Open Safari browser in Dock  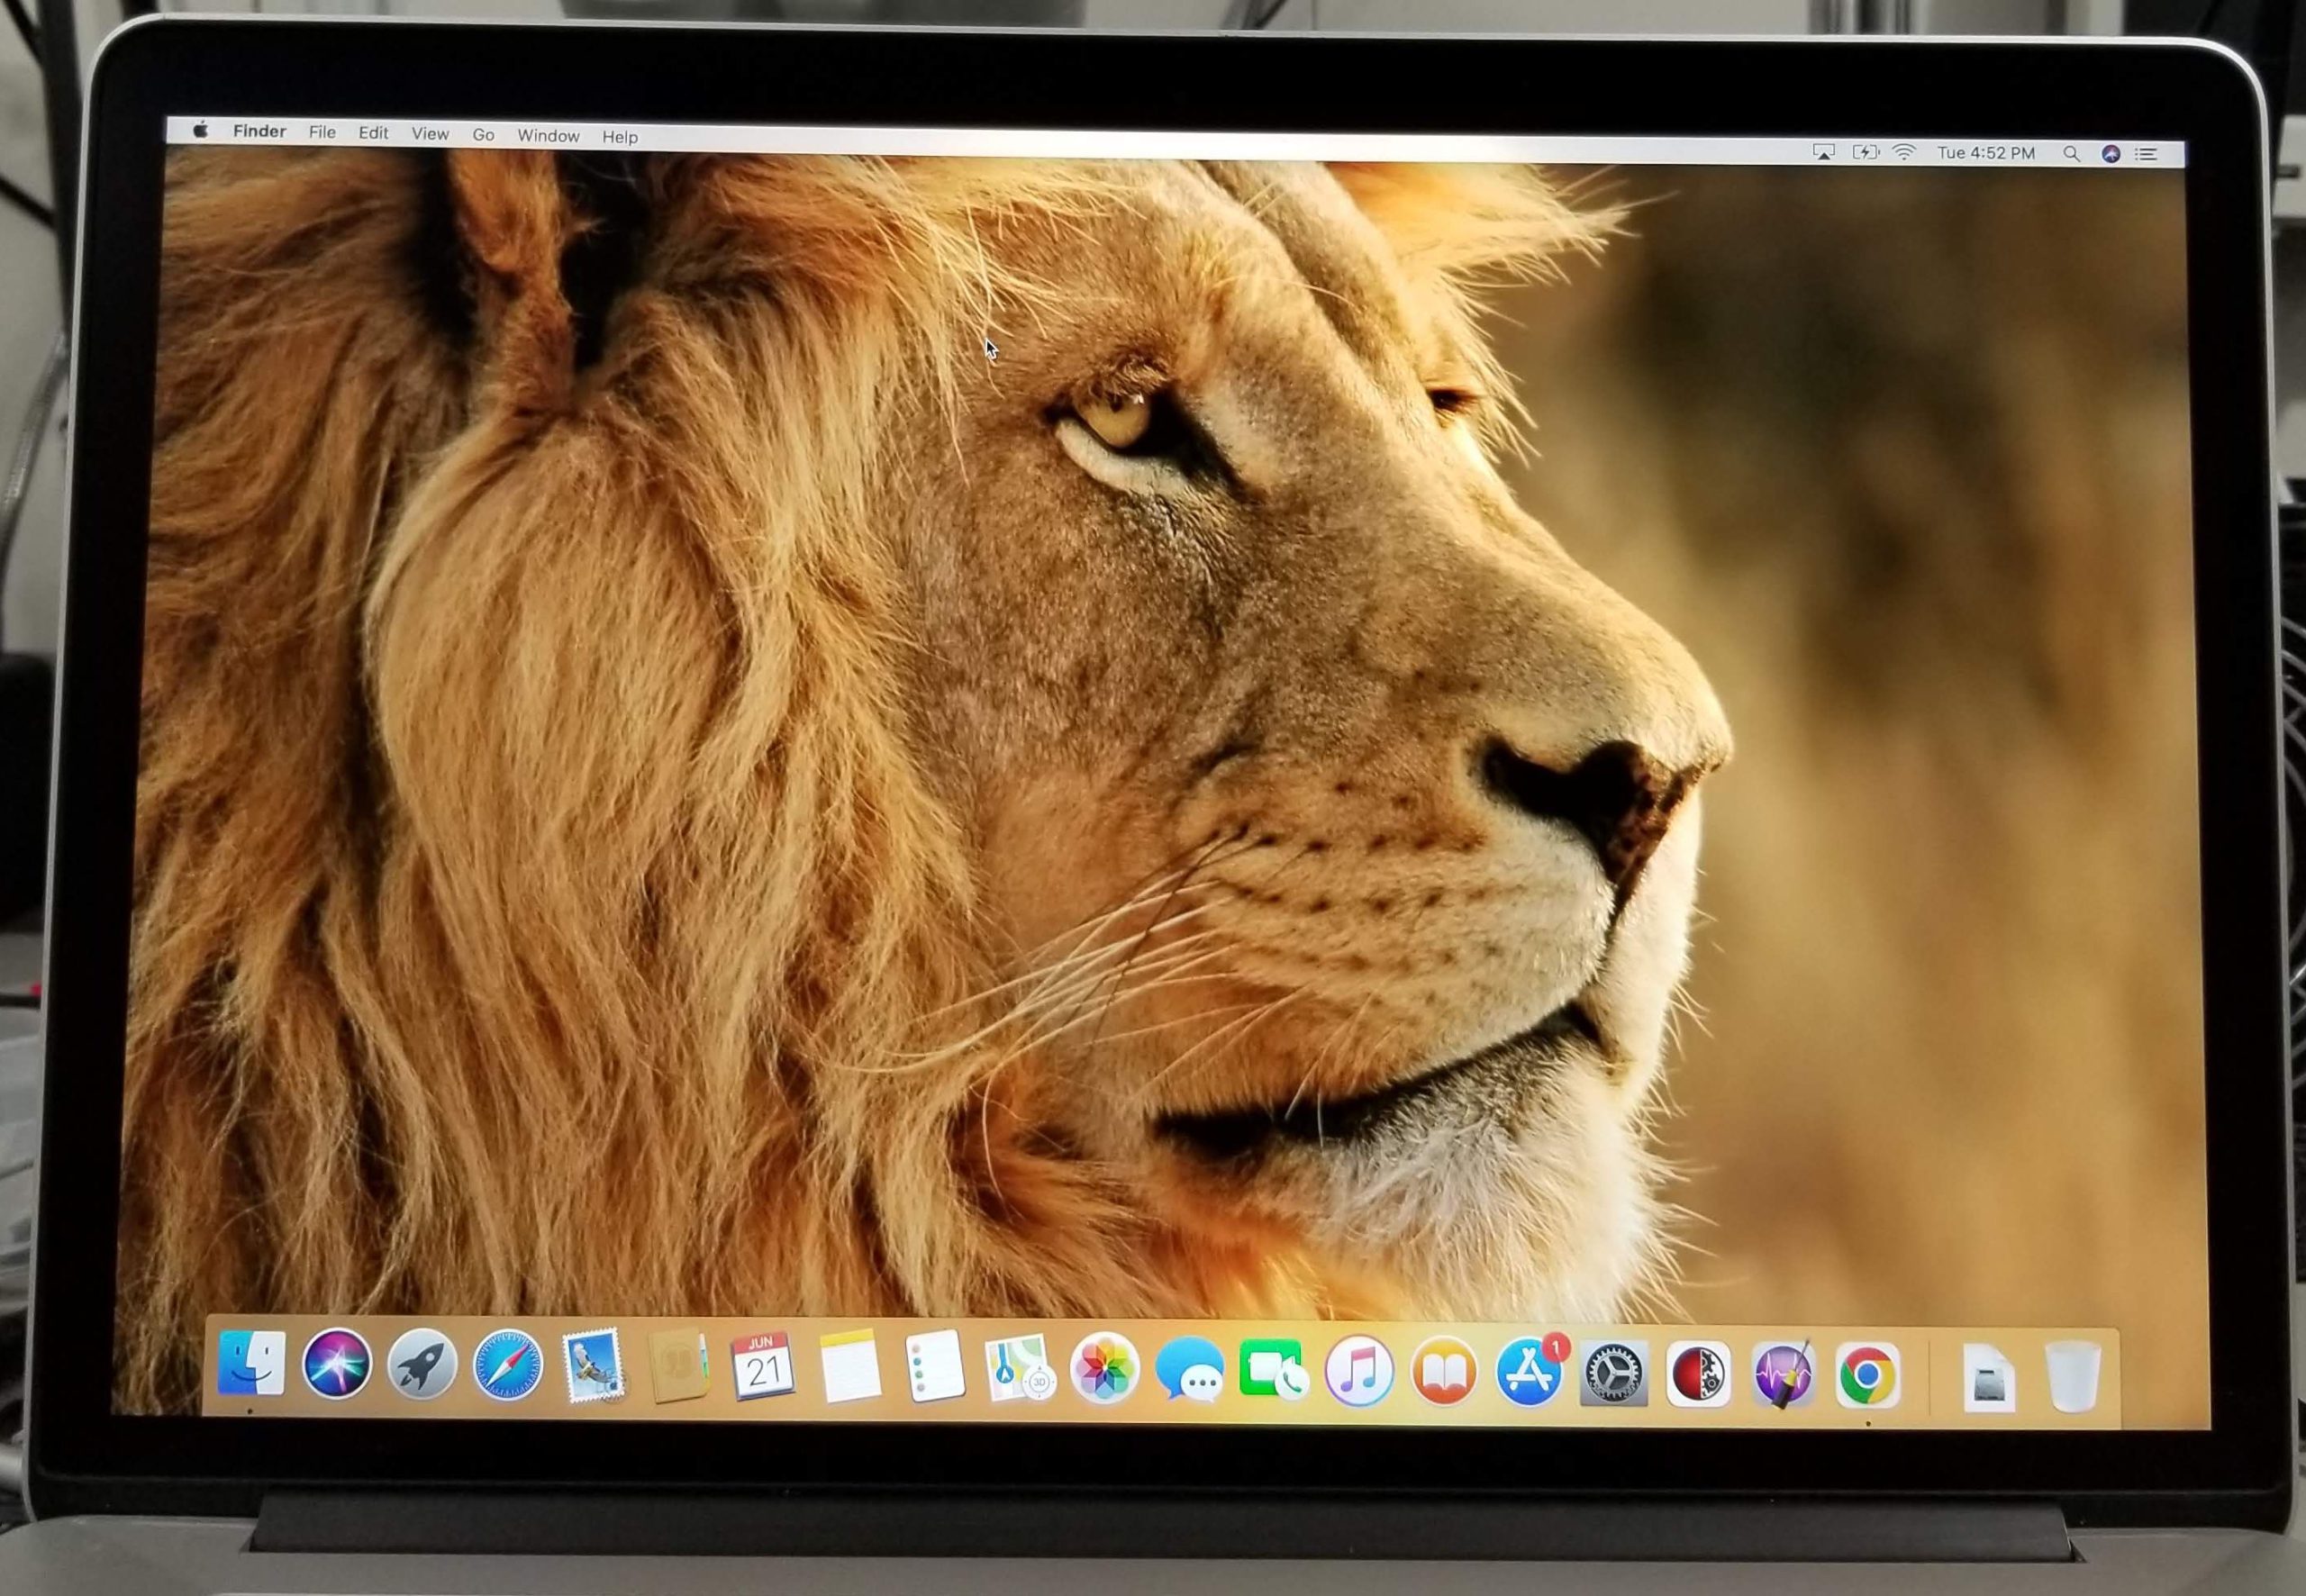click(x=508, y=1366)
